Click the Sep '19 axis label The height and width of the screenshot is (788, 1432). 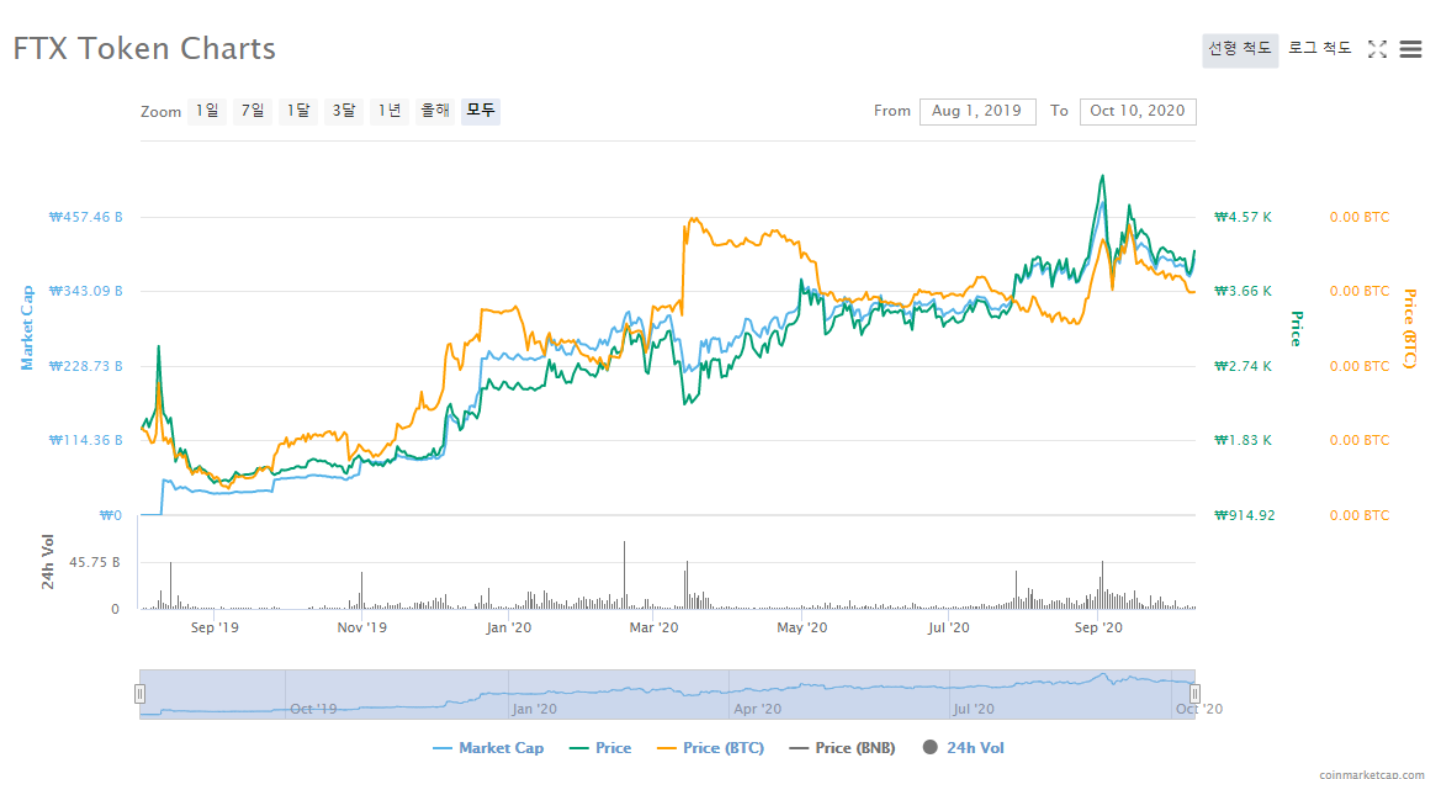(215, 627)
